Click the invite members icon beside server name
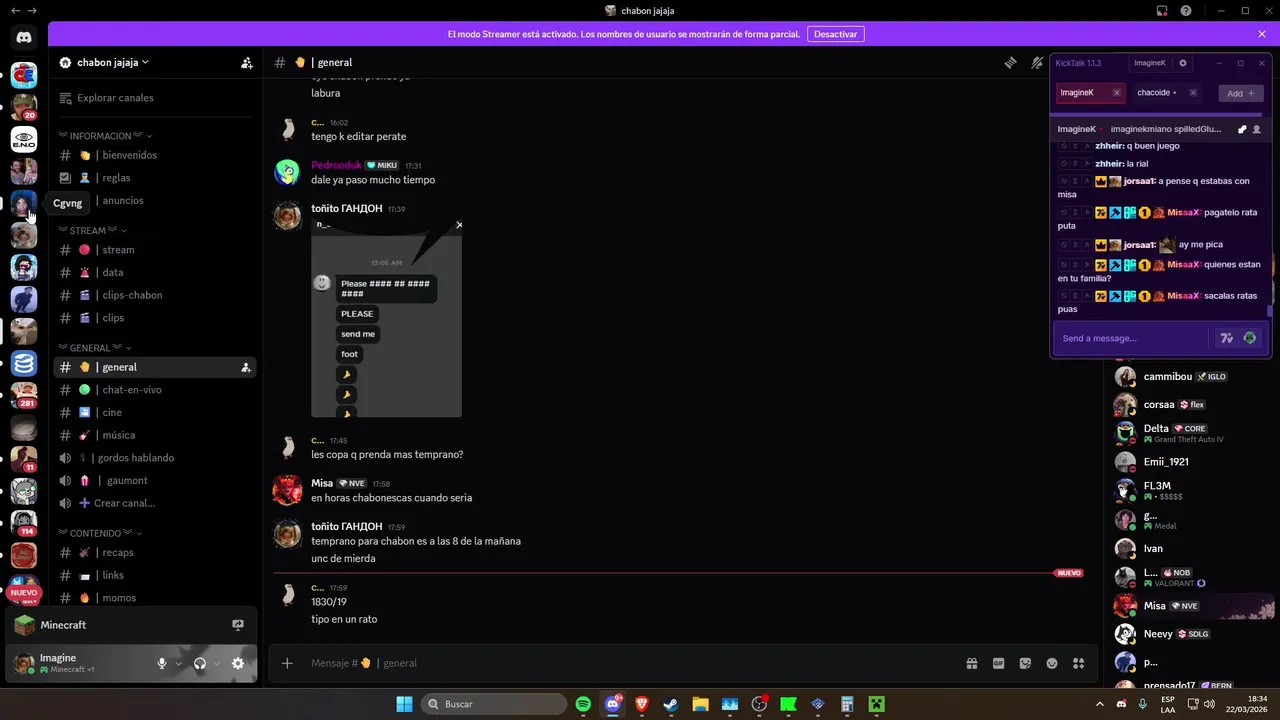Viewport: 1280px width, 720px height. pos(247,62)
